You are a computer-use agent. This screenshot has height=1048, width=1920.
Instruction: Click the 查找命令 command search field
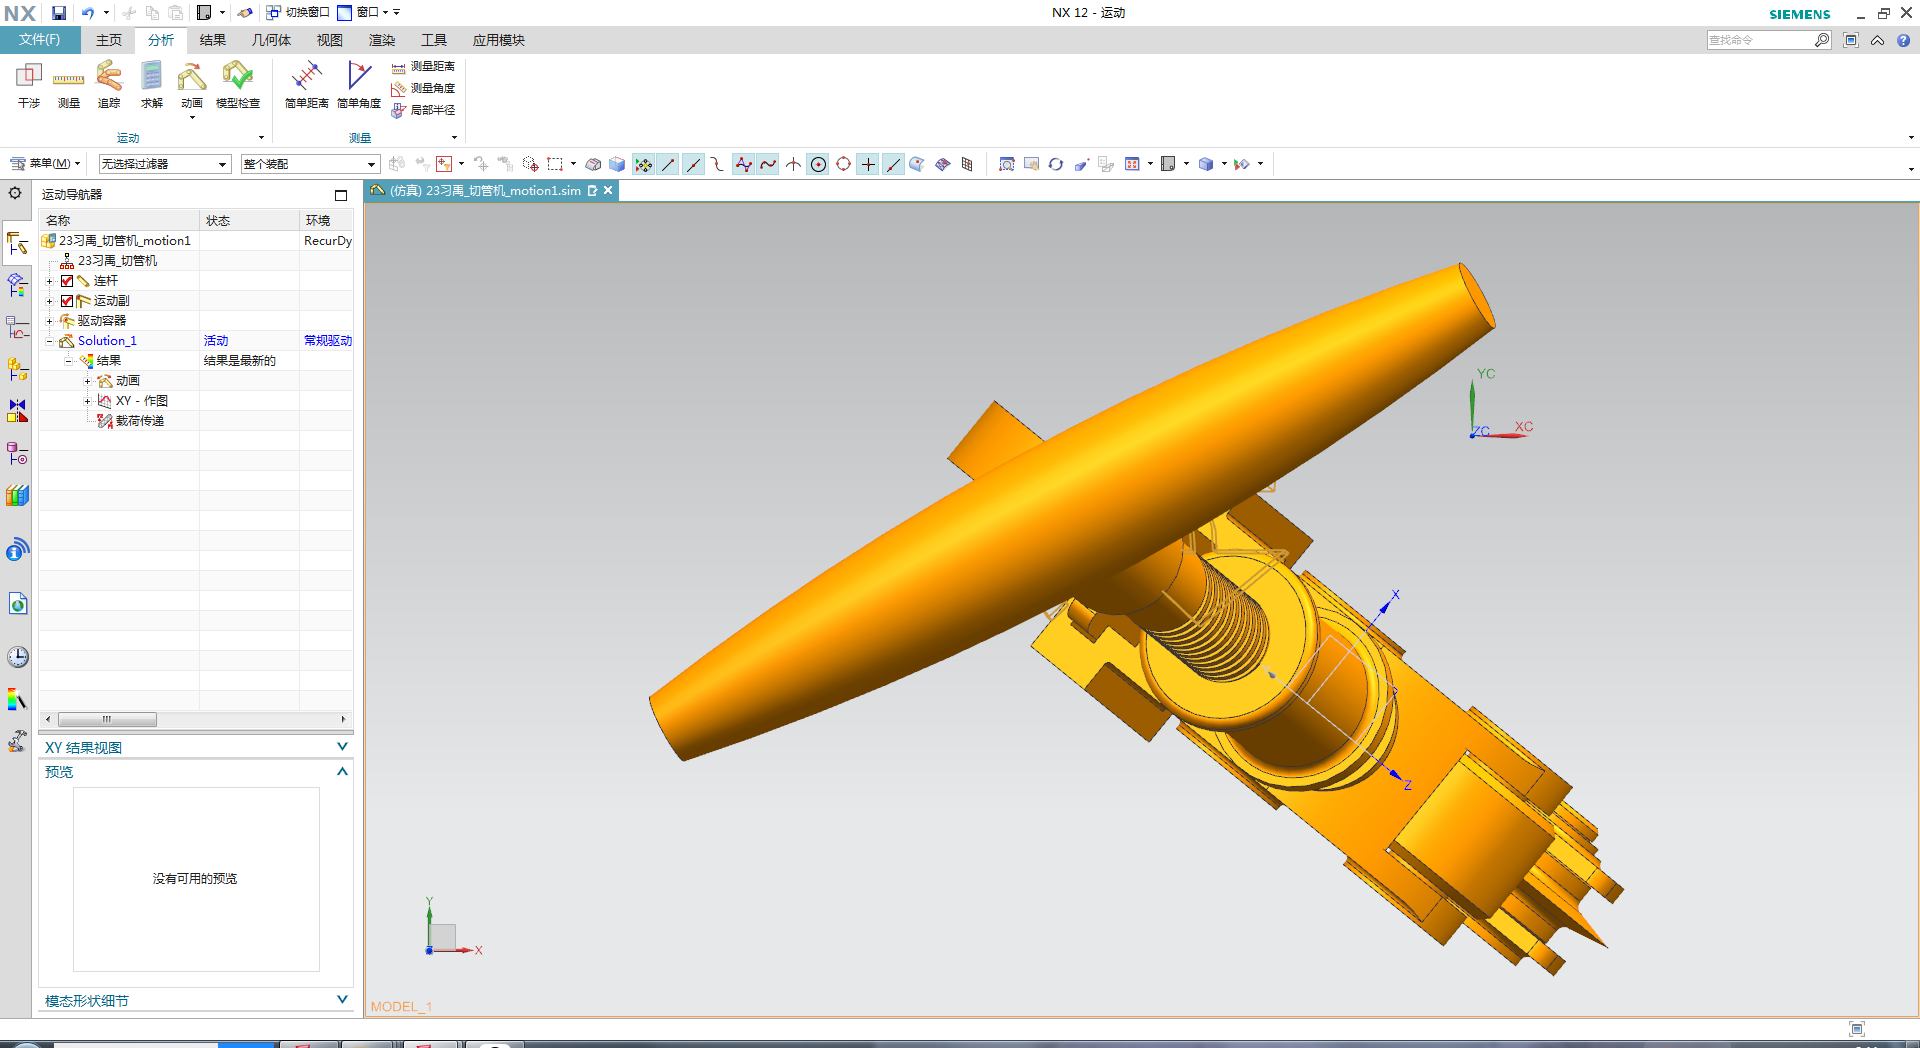[x=1761, y=40]
